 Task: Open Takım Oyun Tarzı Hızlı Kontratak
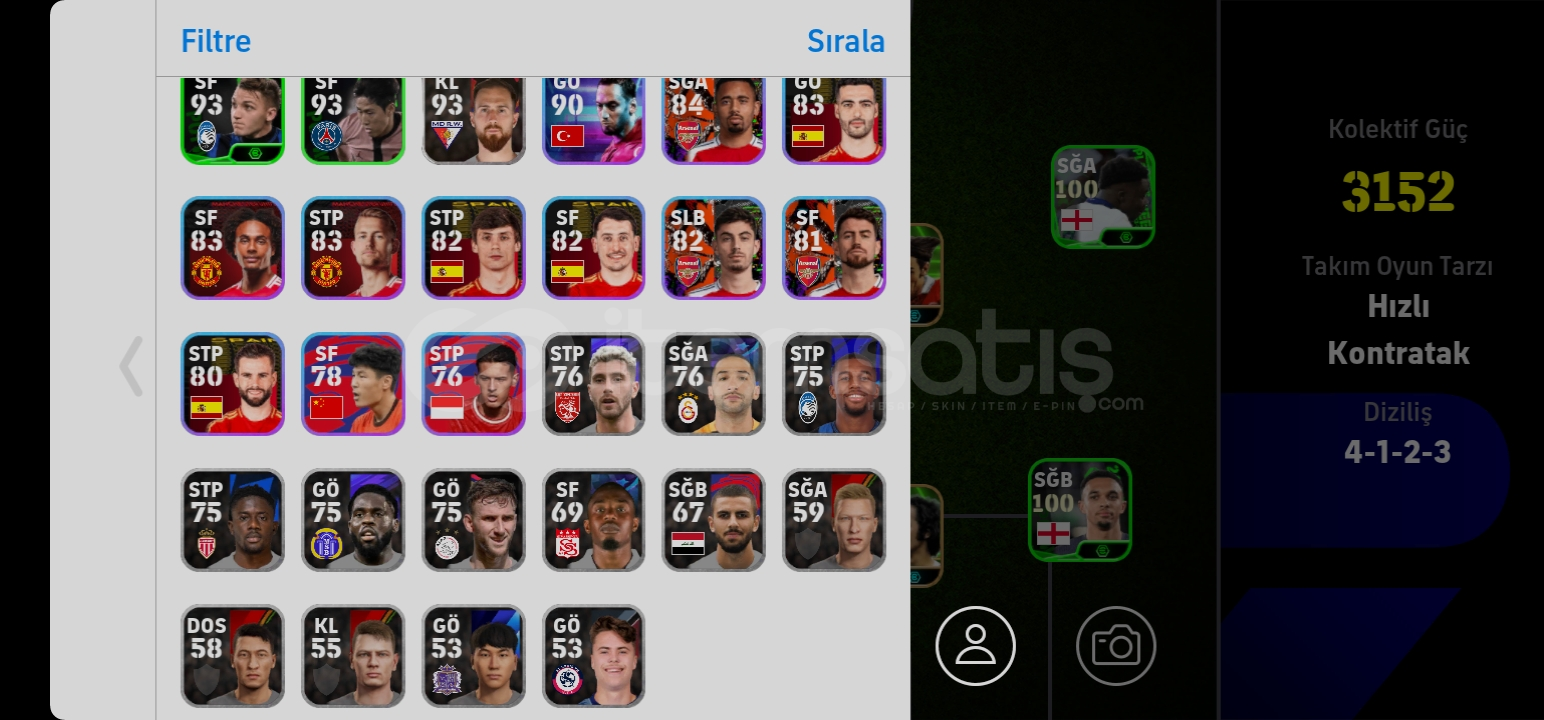point(1398,312)
